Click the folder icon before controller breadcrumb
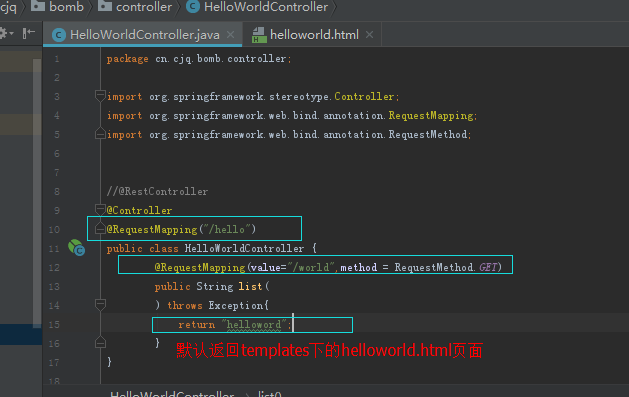This screenshot has width=629, height=397. tap(105, 6)
